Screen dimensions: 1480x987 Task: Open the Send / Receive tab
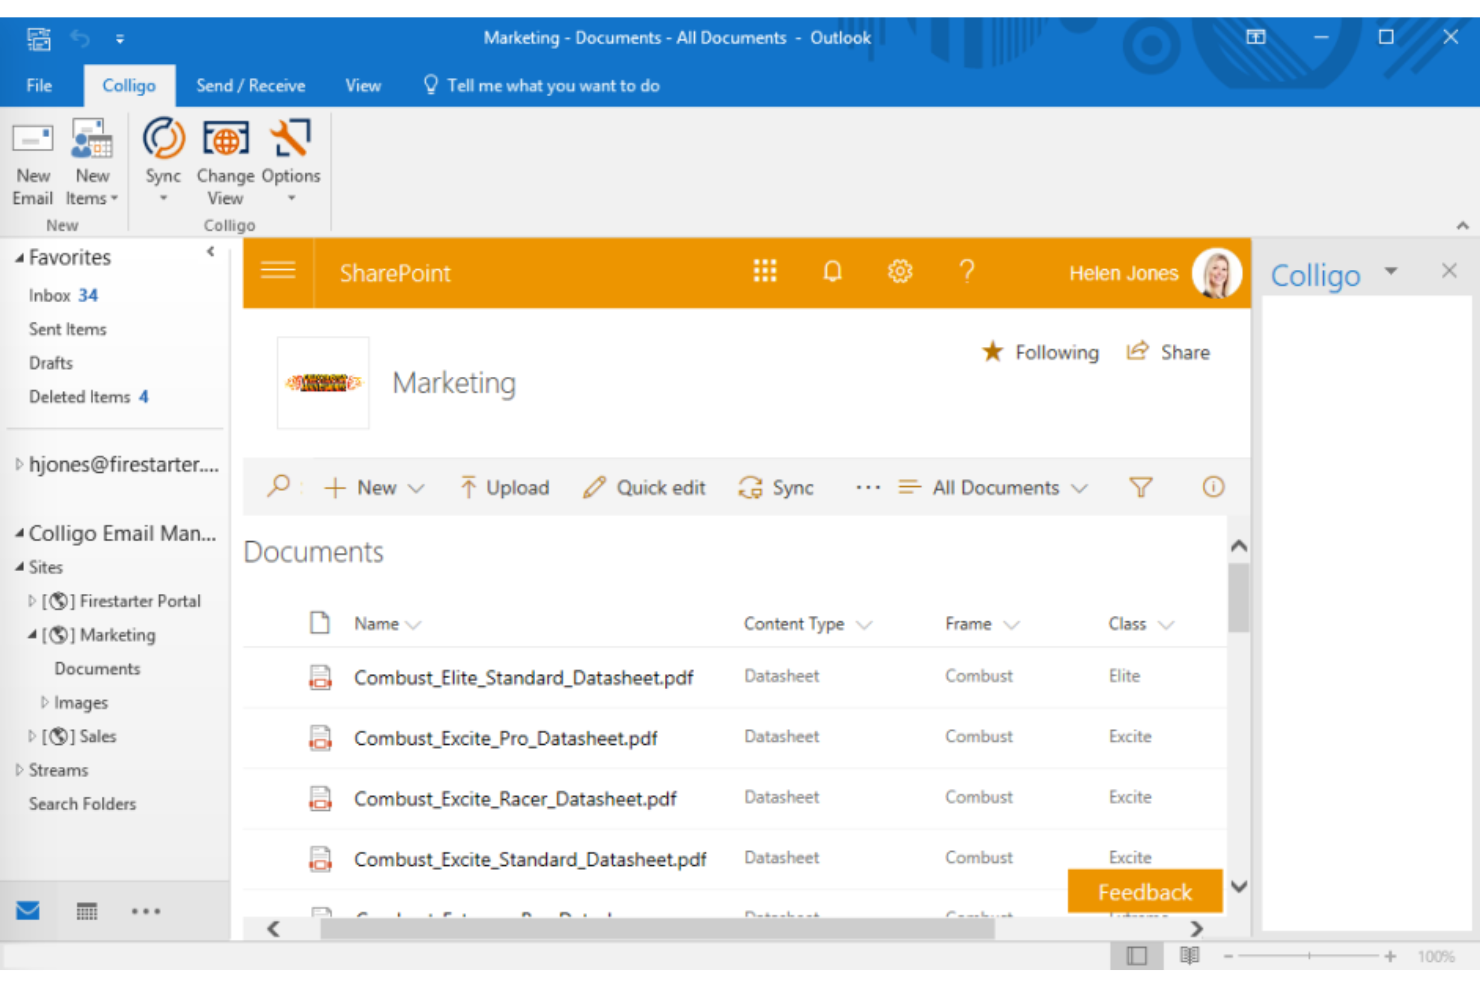point(251,86)
